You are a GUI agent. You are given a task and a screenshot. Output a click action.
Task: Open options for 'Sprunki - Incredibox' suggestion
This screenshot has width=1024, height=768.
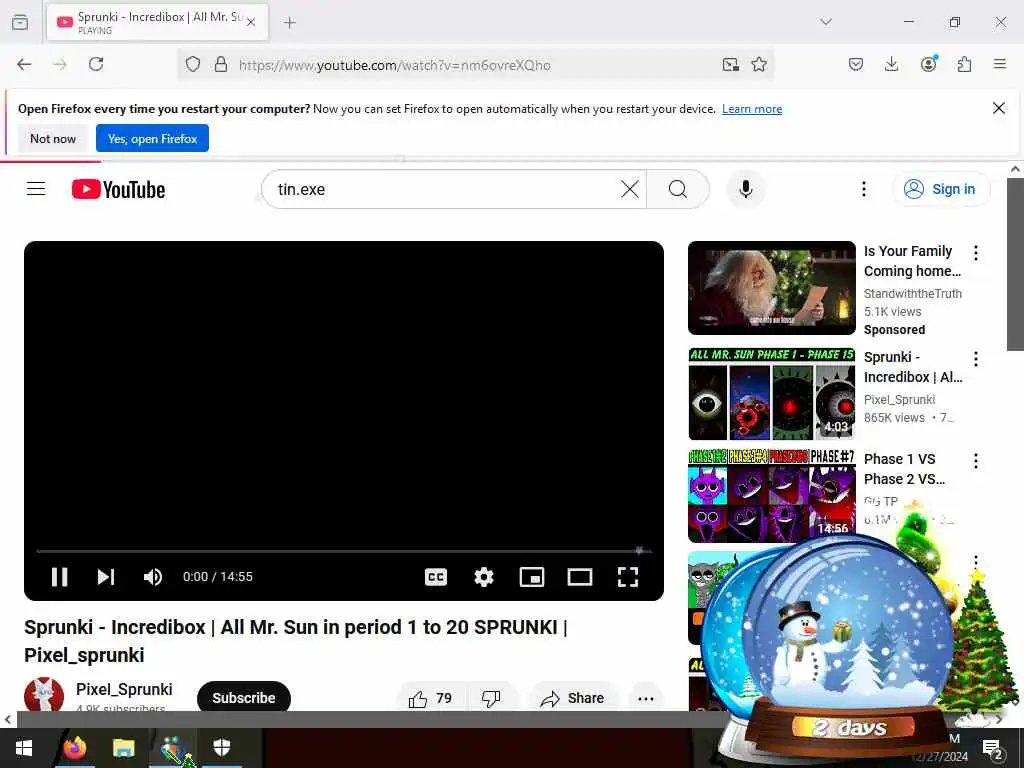[x=976, y=359]
